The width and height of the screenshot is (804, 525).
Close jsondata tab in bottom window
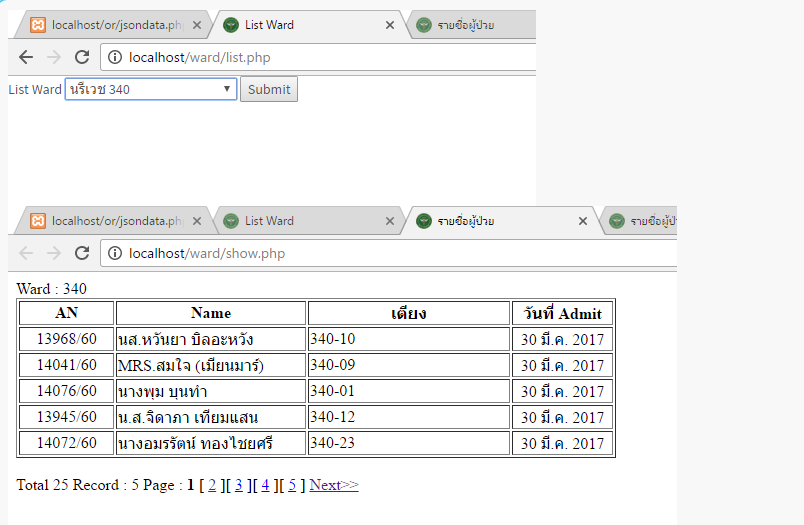[x=197, y=221]
